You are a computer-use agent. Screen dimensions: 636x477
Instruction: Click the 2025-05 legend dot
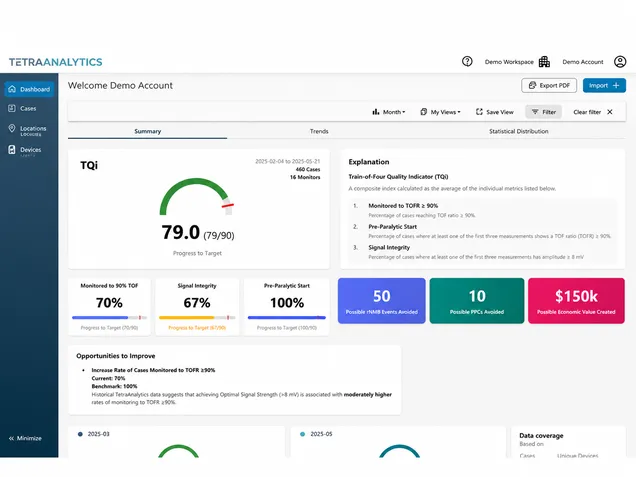pyautogui.click(x=302, y=434)
